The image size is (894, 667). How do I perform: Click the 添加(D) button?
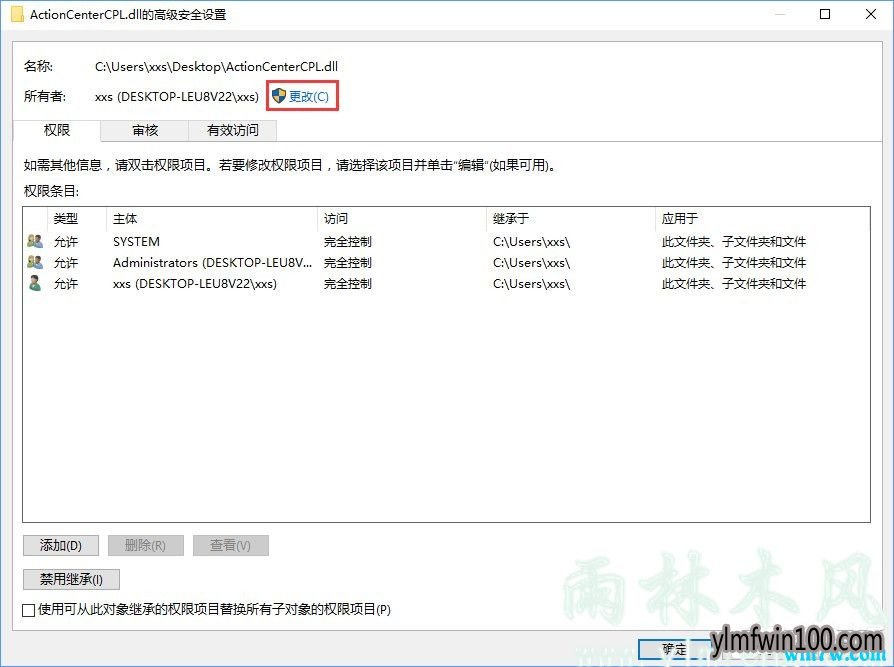click(61, 546)
